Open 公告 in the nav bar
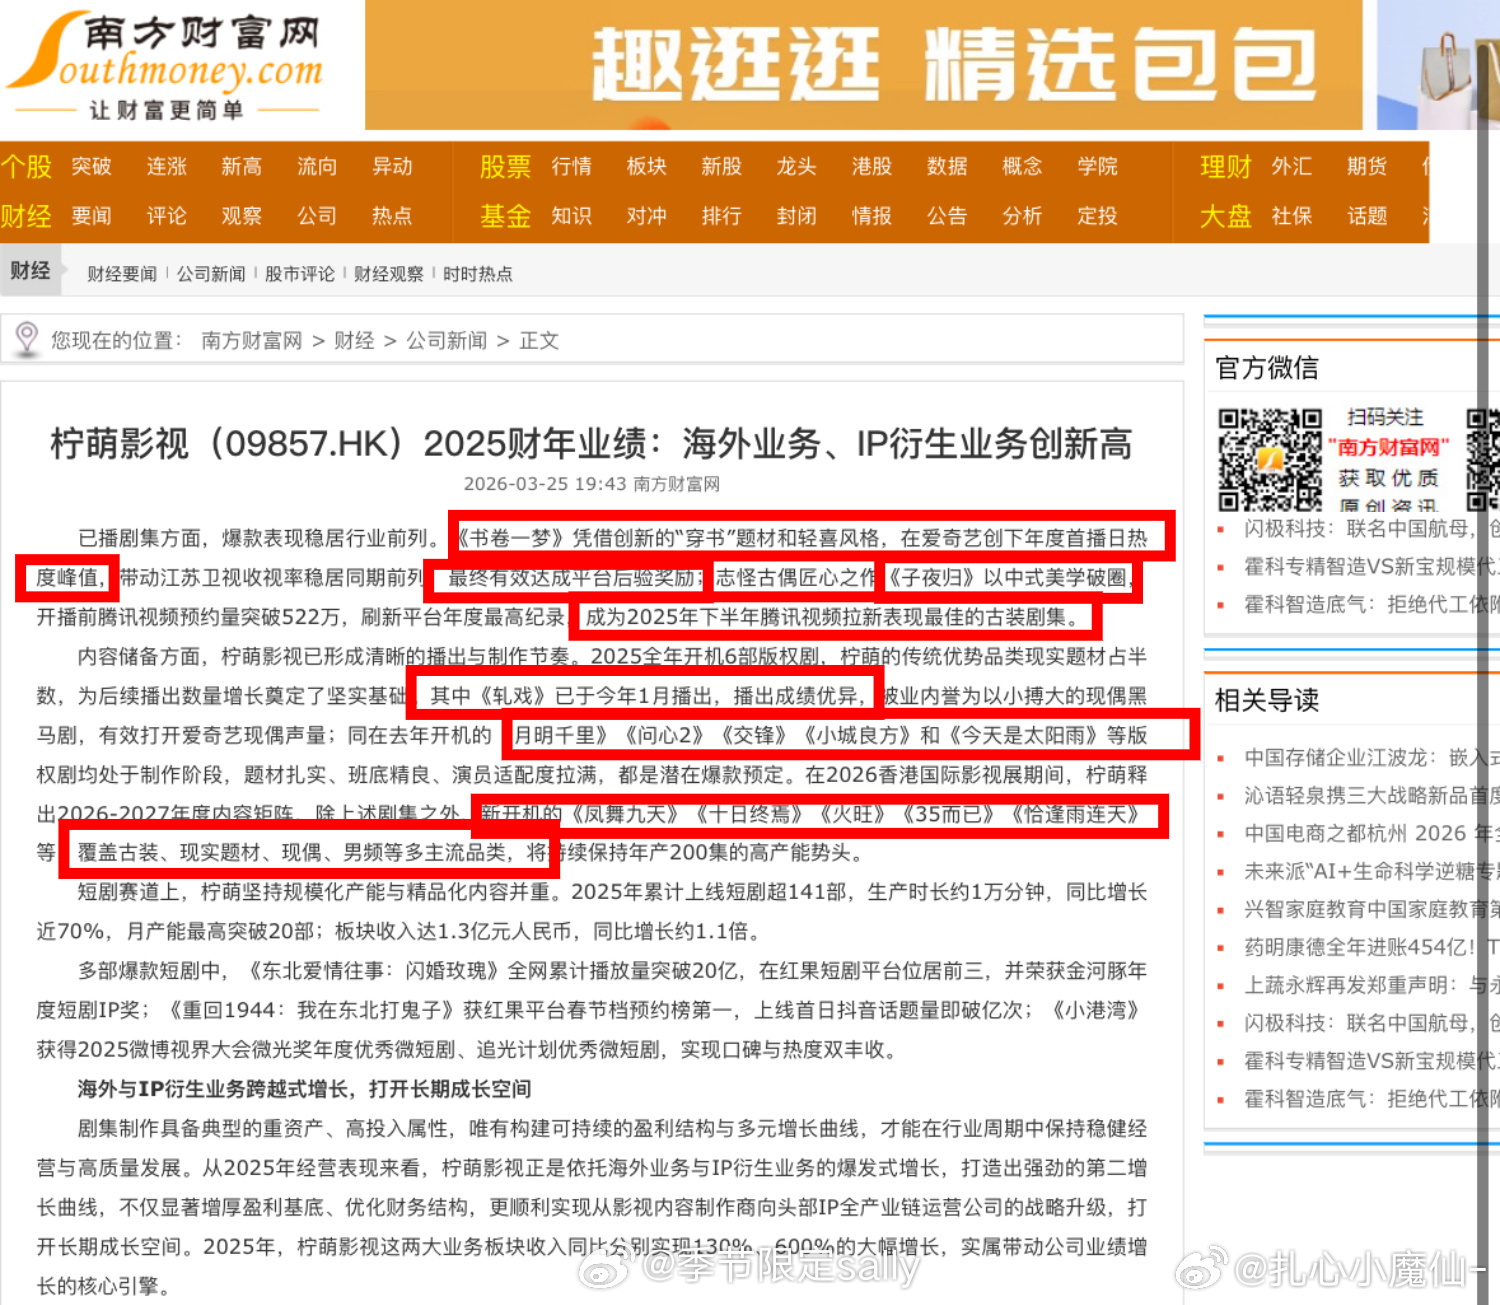Image resolution: width=1500 pixels, height=1305 pixels. click(946, 215)
